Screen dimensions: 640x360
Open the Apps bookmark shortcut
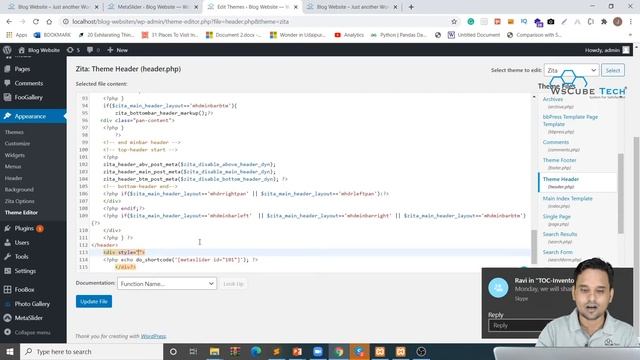pyautogui.click(x=17, y=35)
